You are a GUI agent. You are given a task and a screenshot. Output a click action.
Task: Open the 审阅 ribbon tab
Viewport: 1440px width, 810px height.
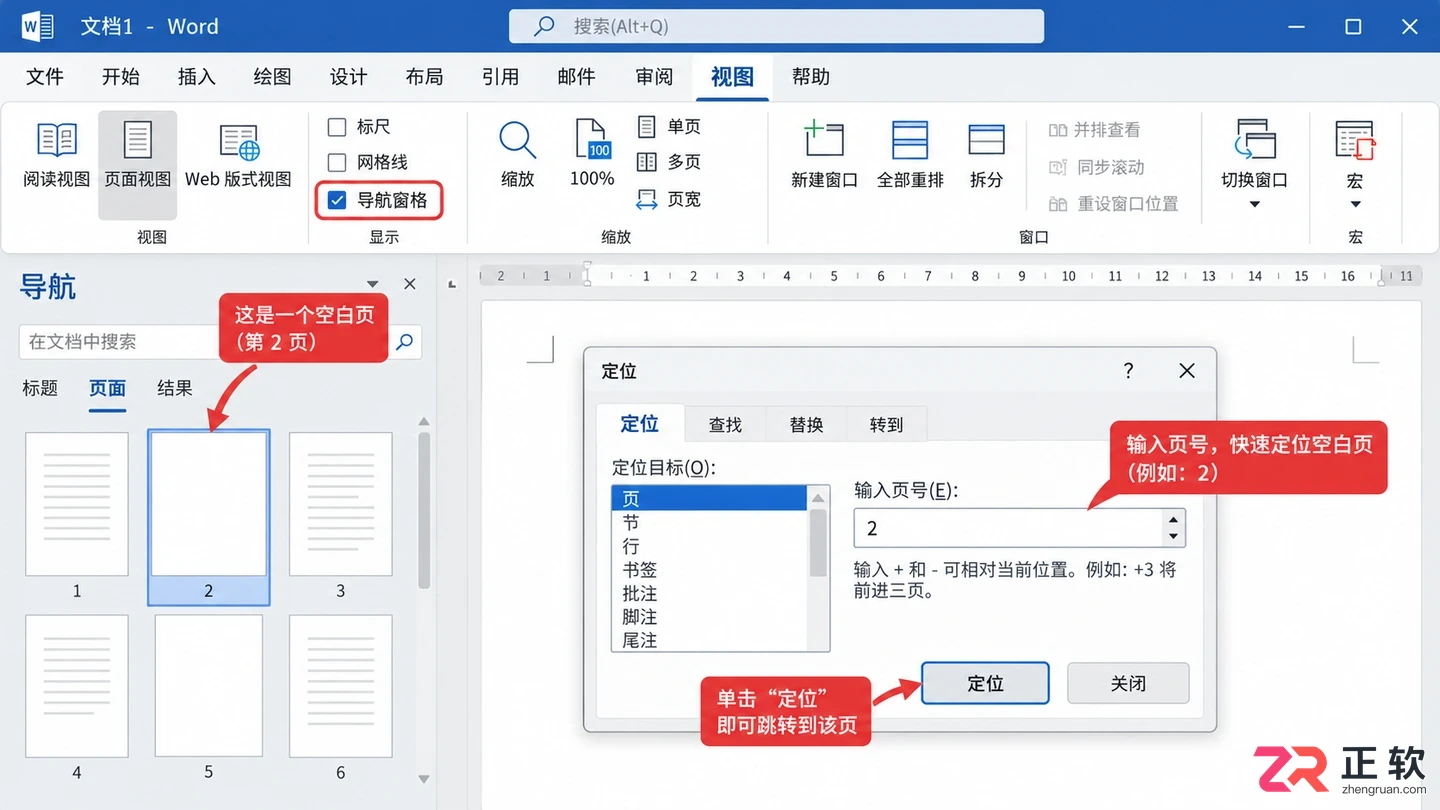pos(654,77)
